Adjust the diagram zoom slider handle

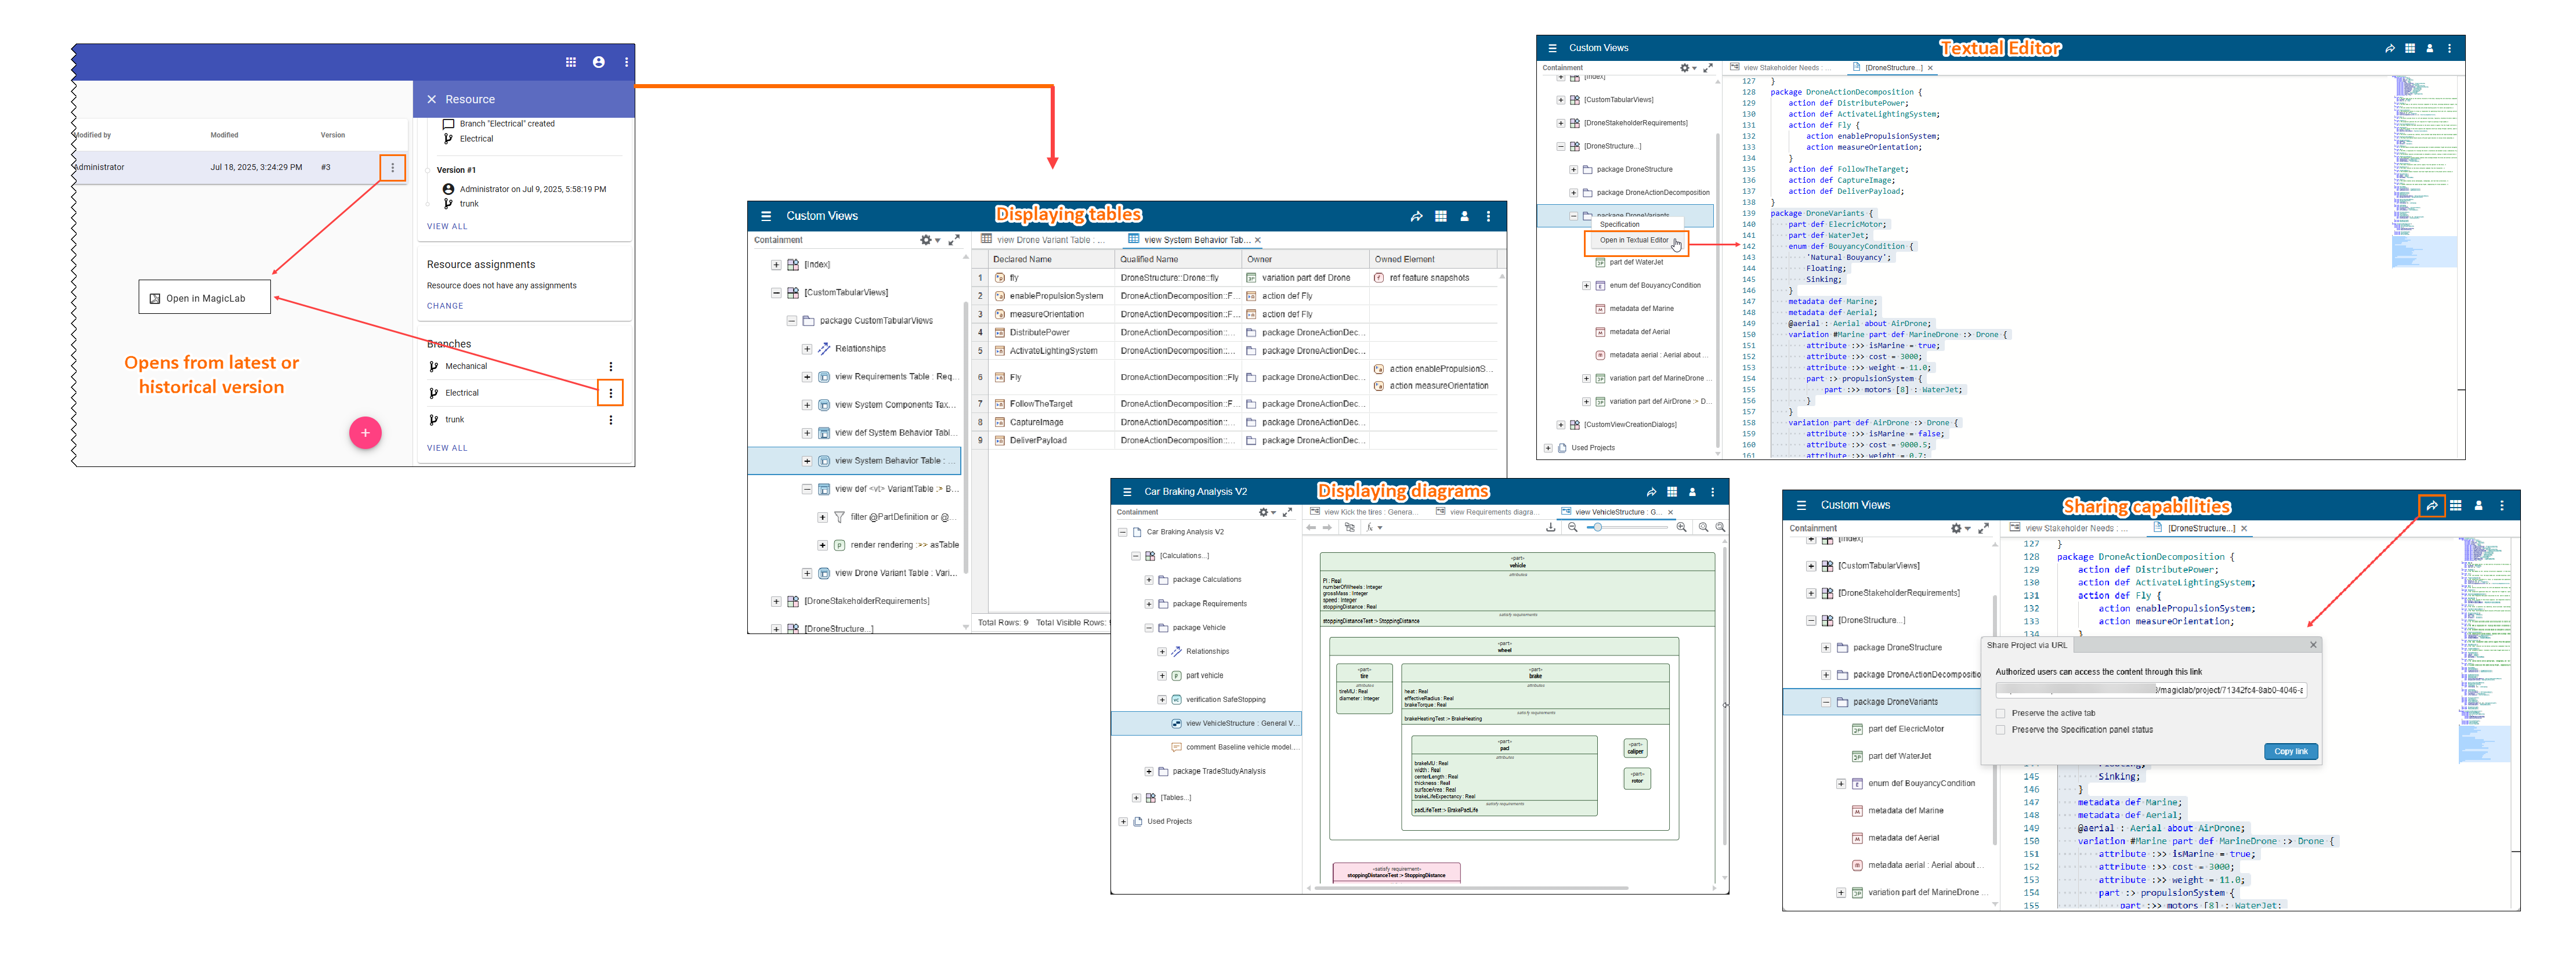[1597, 527]
